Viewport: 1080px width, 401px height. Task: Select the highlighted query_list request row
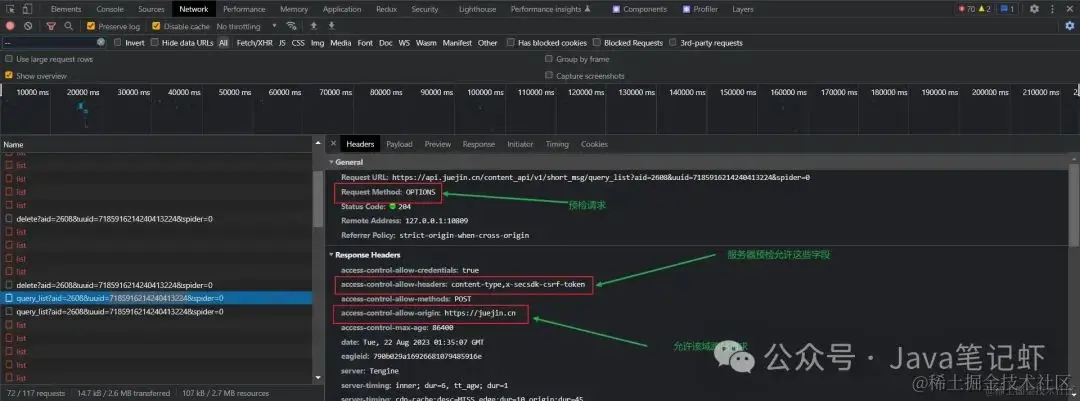coord(156,298)
